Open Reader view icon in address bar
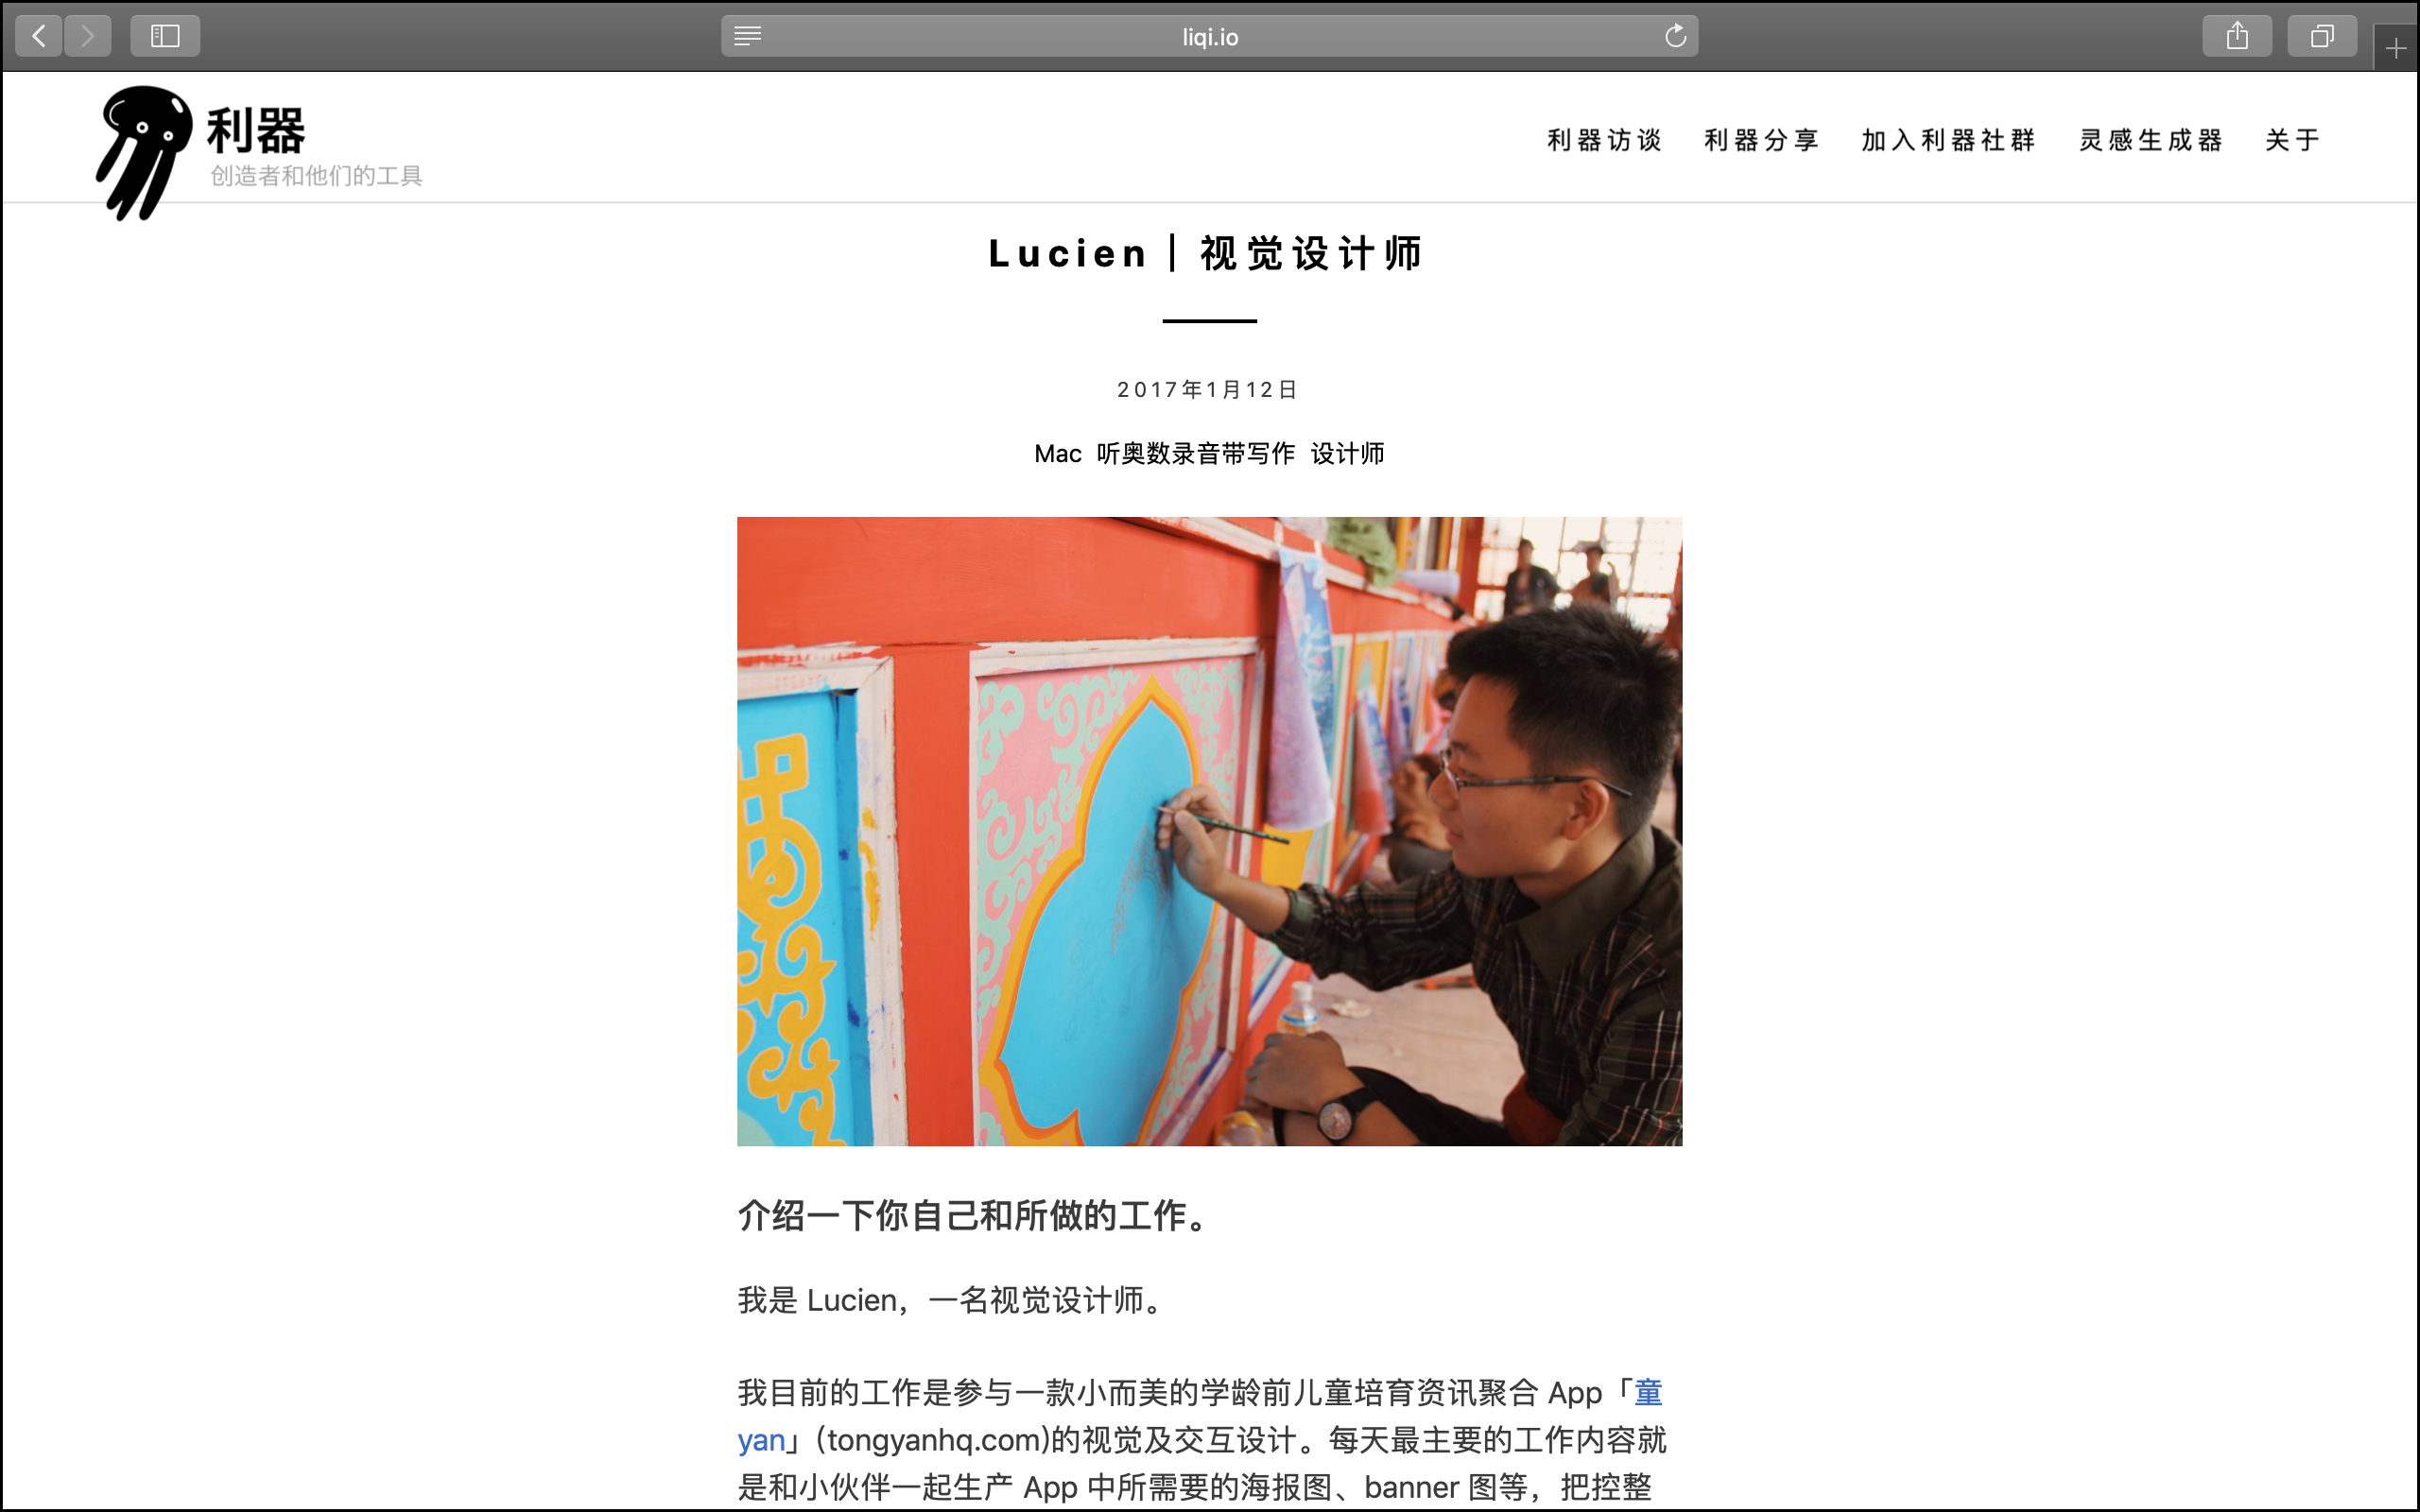This screenshot has width=2420, height=1512. (747, 37)
